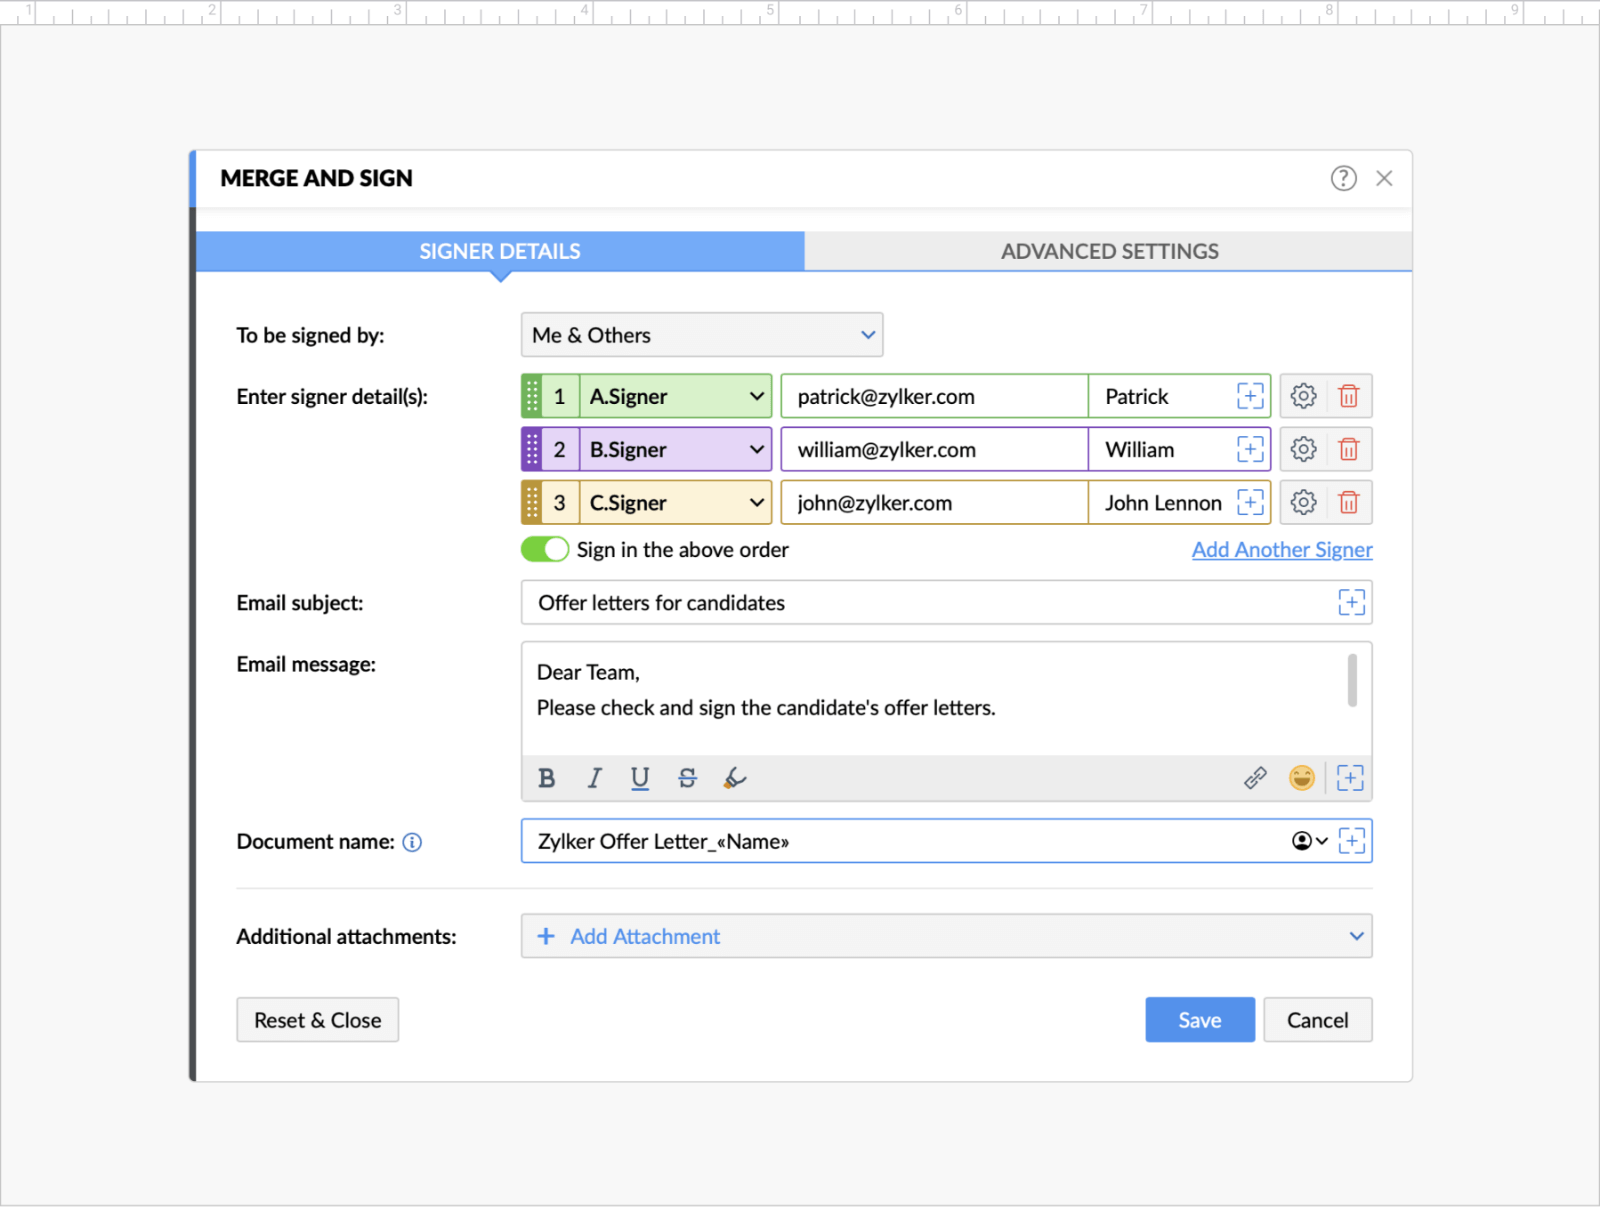The image size is (1600, 1207).
Task: Click the help question mark icon
Action: point(1343,178)
